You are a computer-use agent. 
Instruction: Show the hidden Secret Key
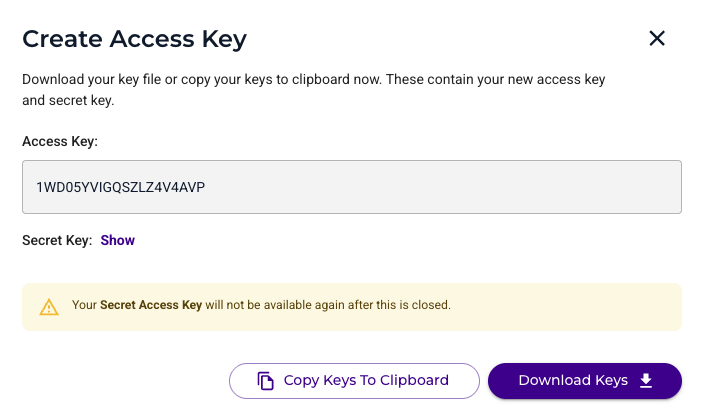[118, 240]
